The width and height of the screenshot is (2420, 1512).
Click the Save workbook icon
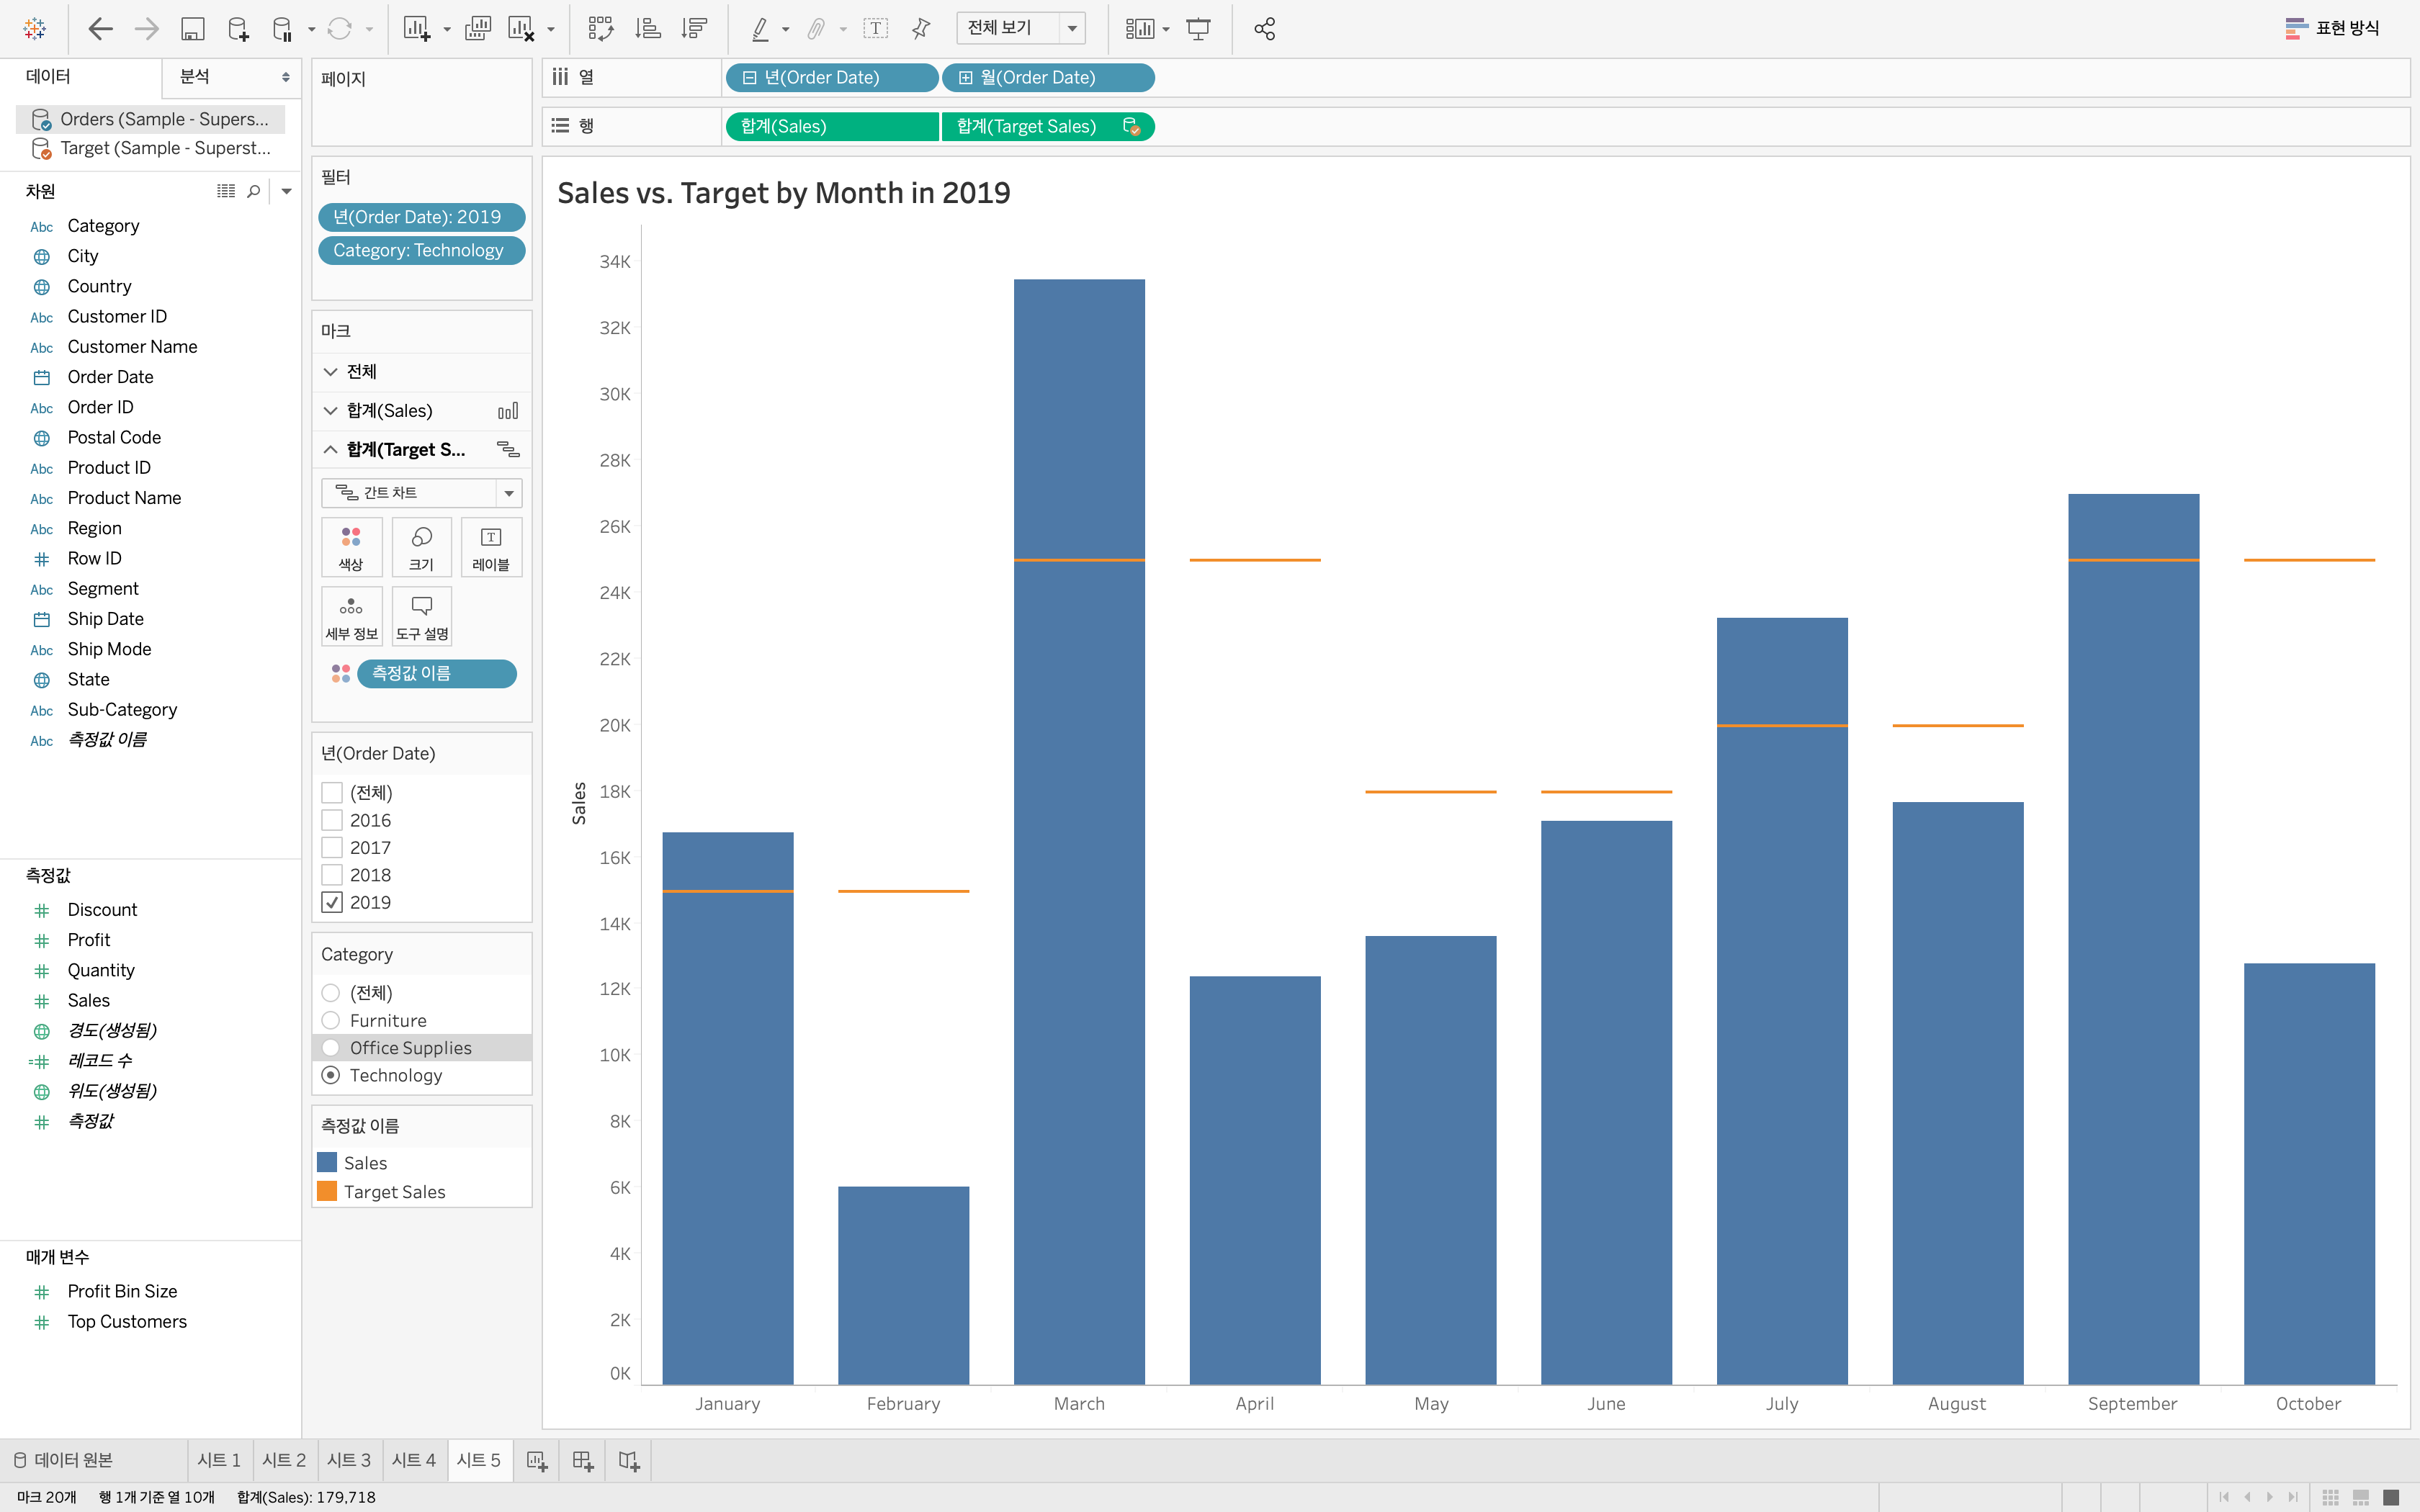(192, 29)
